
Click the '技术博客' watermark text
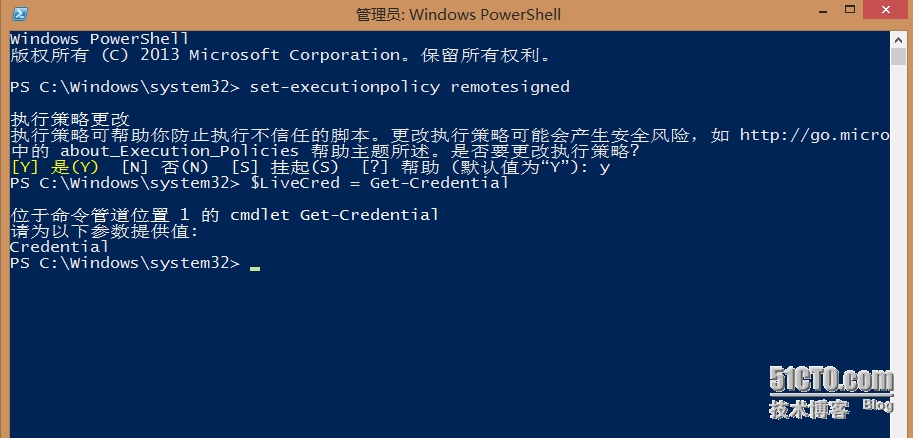click(809, 409)
